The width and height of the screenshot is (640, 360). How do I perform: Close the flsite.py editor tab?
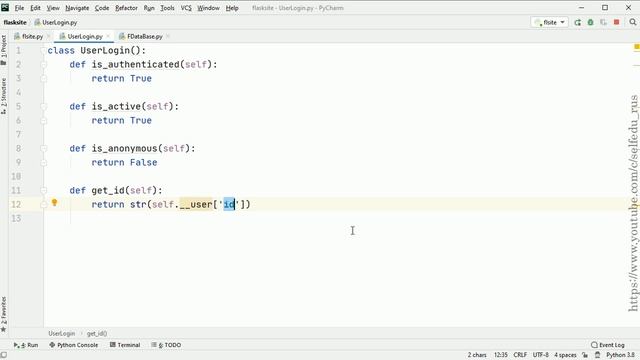coord(48,36)
